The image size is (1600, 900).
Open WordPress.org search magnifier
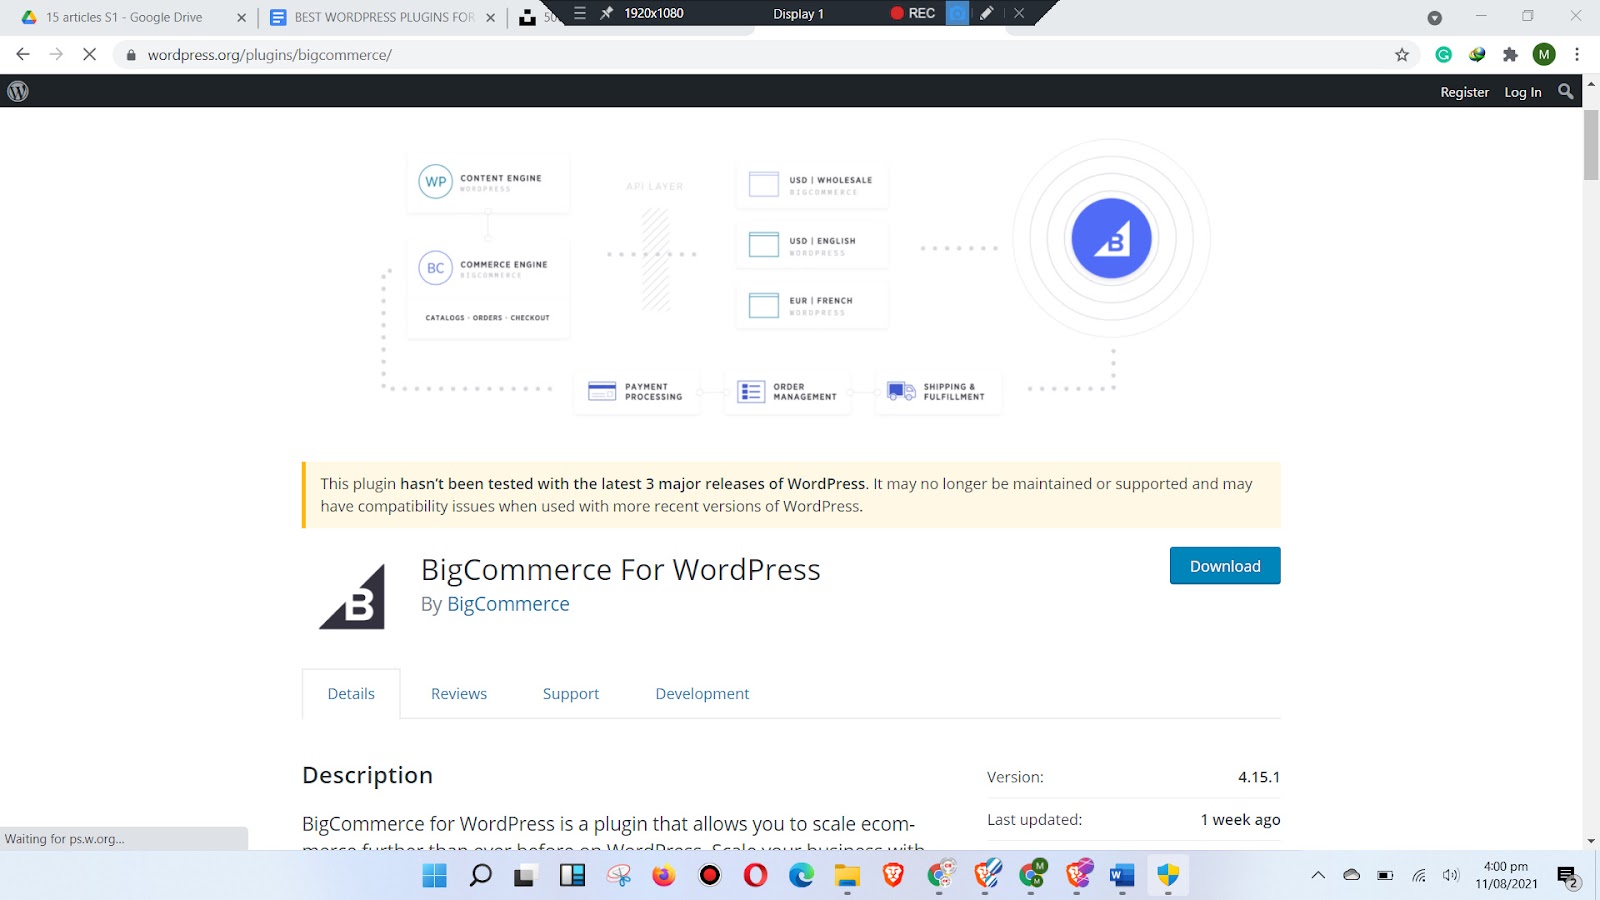[1566, 91]
